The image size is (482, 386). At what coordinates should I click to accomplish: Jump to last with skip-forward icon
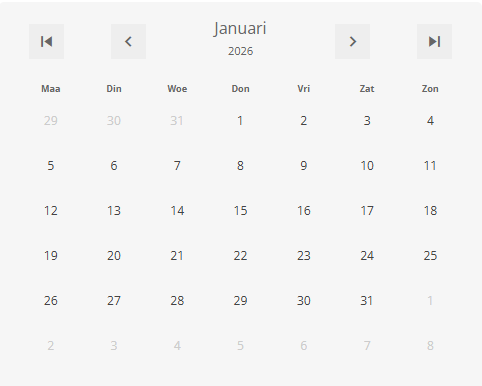434,42
